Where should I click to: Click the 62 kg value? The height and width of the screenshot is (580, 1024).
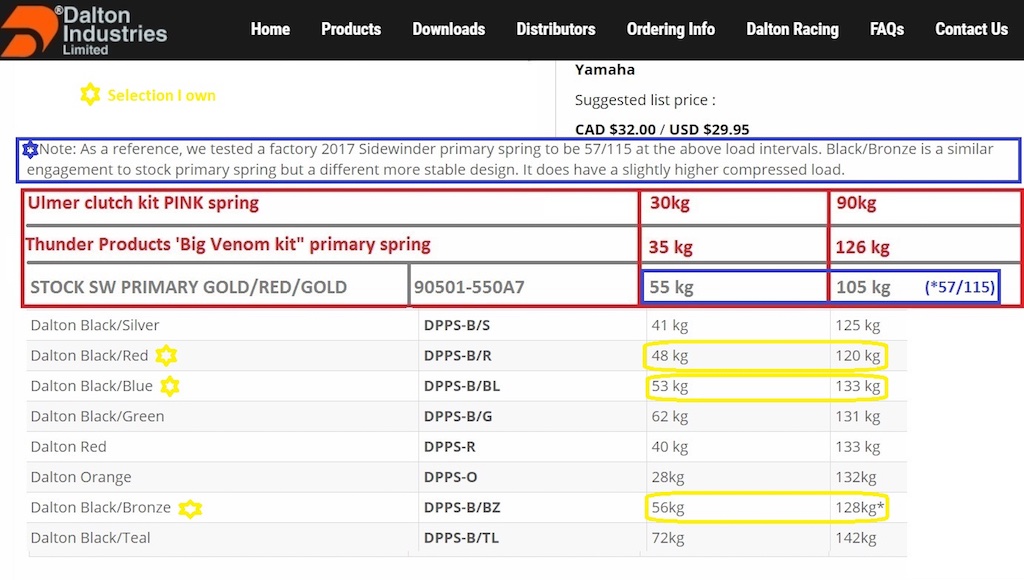pos(669,416)
